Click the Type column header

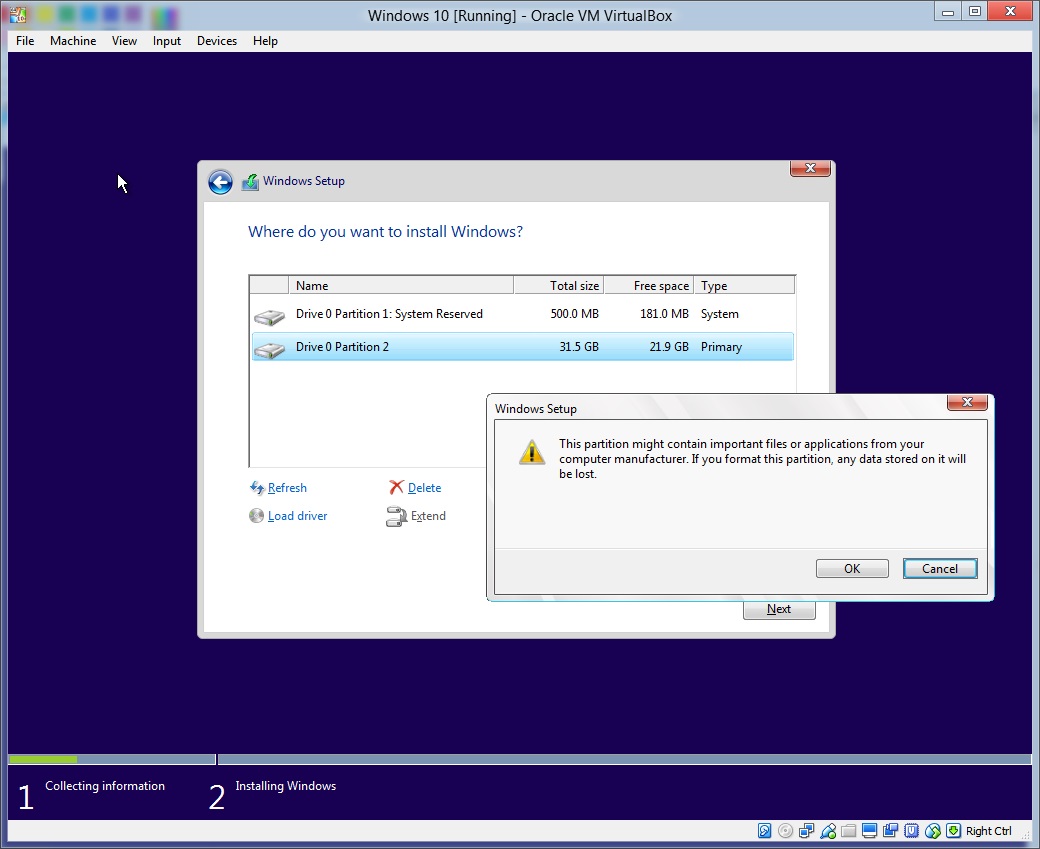[744, 285]
